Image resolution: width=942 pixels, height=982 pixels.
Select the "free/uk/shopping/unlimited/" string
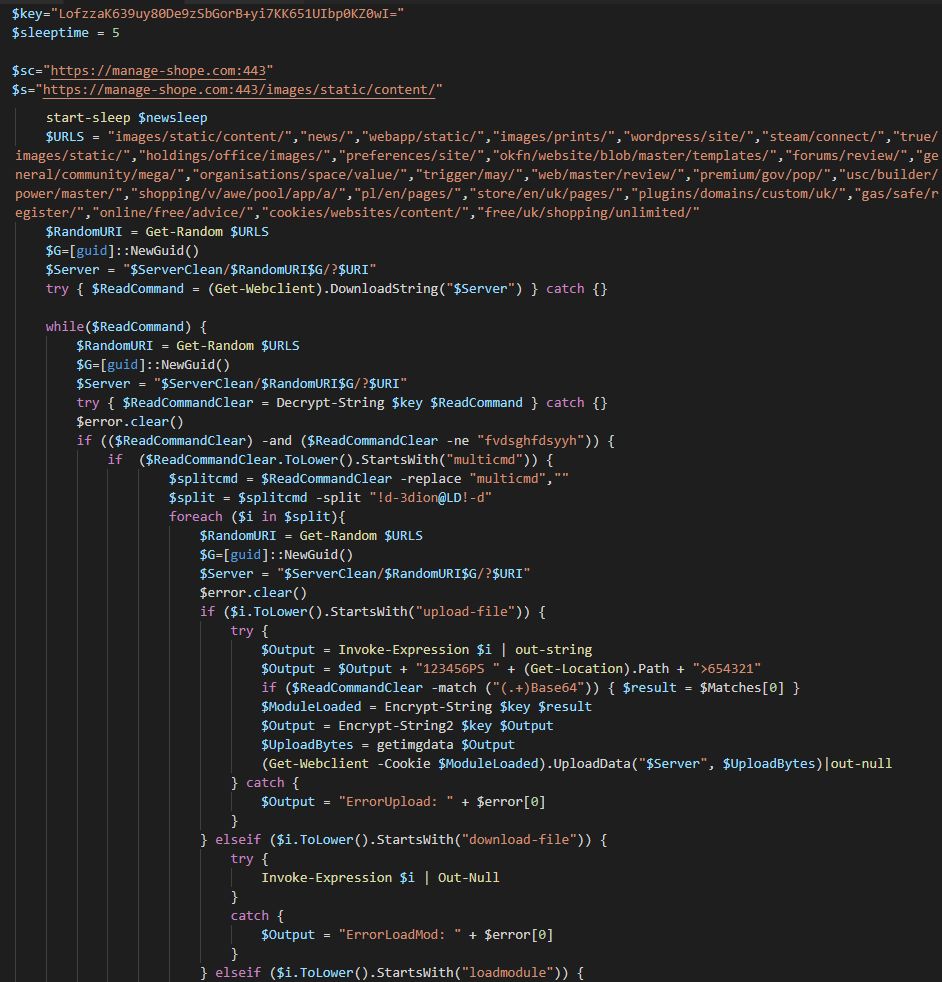coord(588,212)
